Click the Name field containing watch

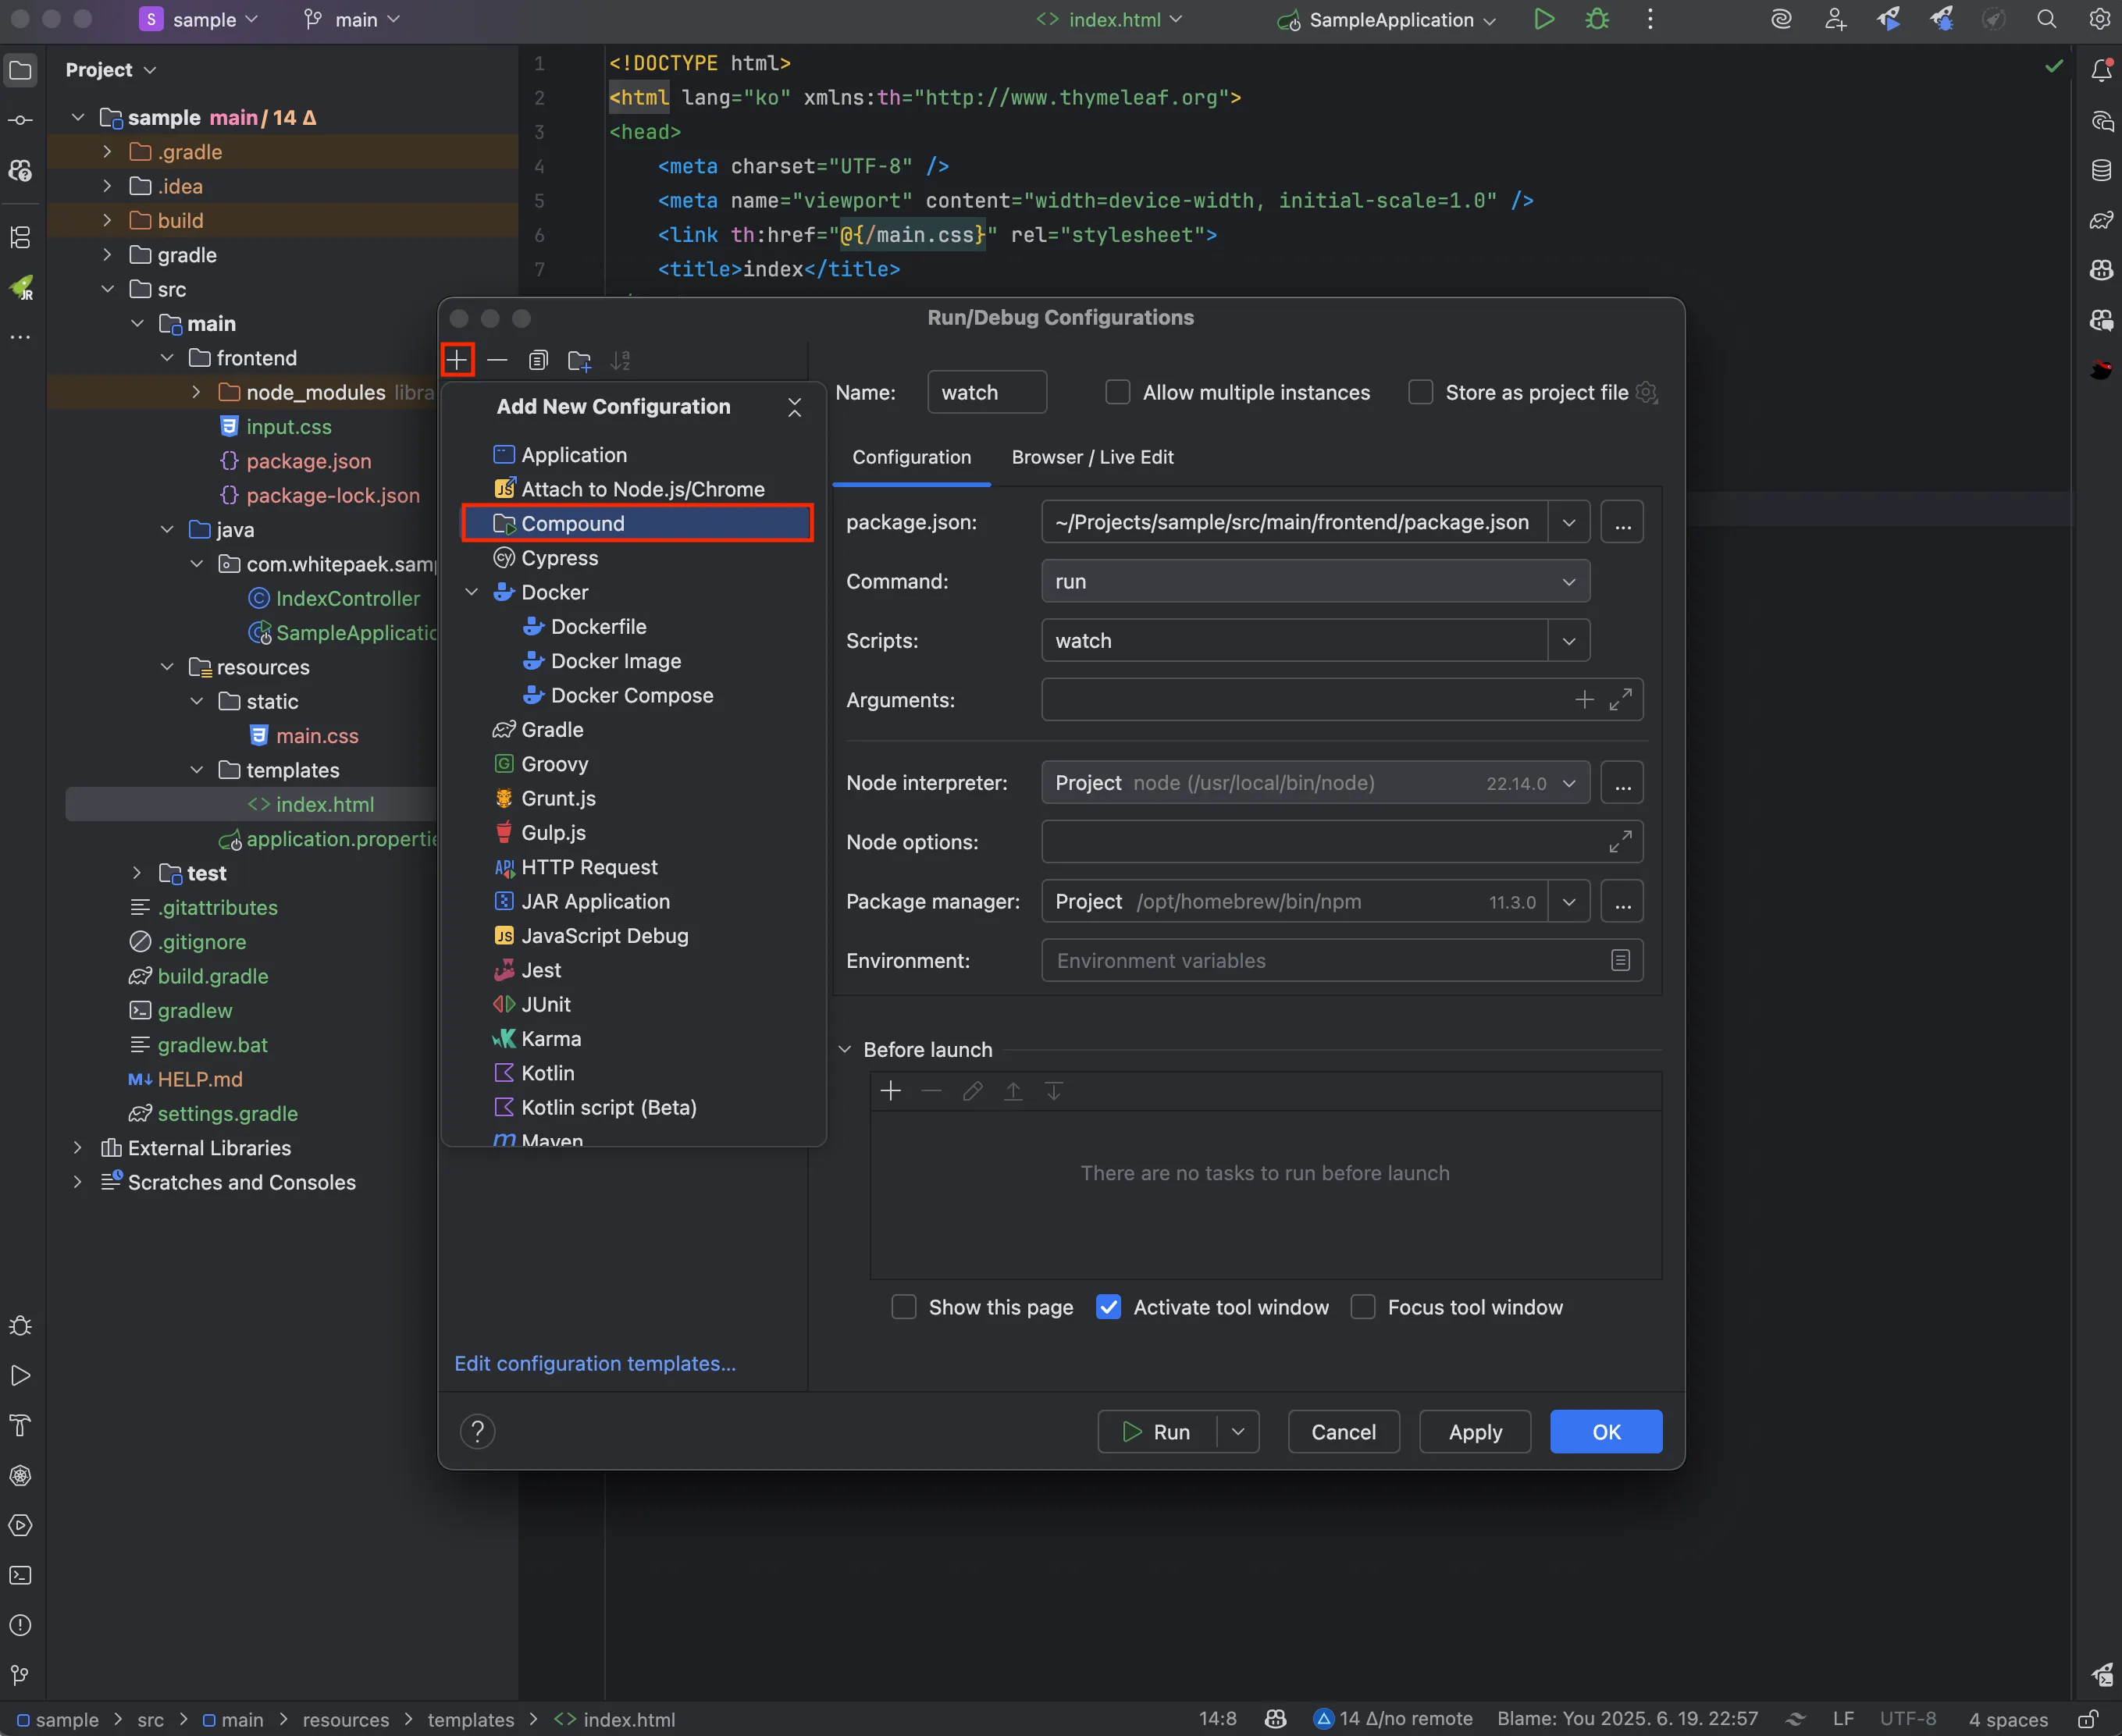click(987, 392)
